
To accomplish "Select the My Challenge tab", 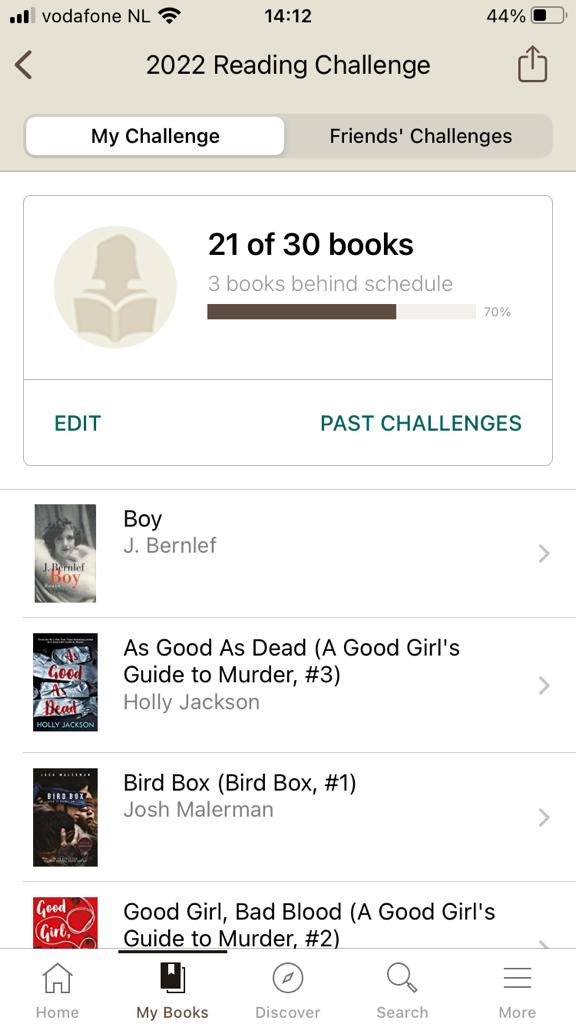I will click(155, 136).
